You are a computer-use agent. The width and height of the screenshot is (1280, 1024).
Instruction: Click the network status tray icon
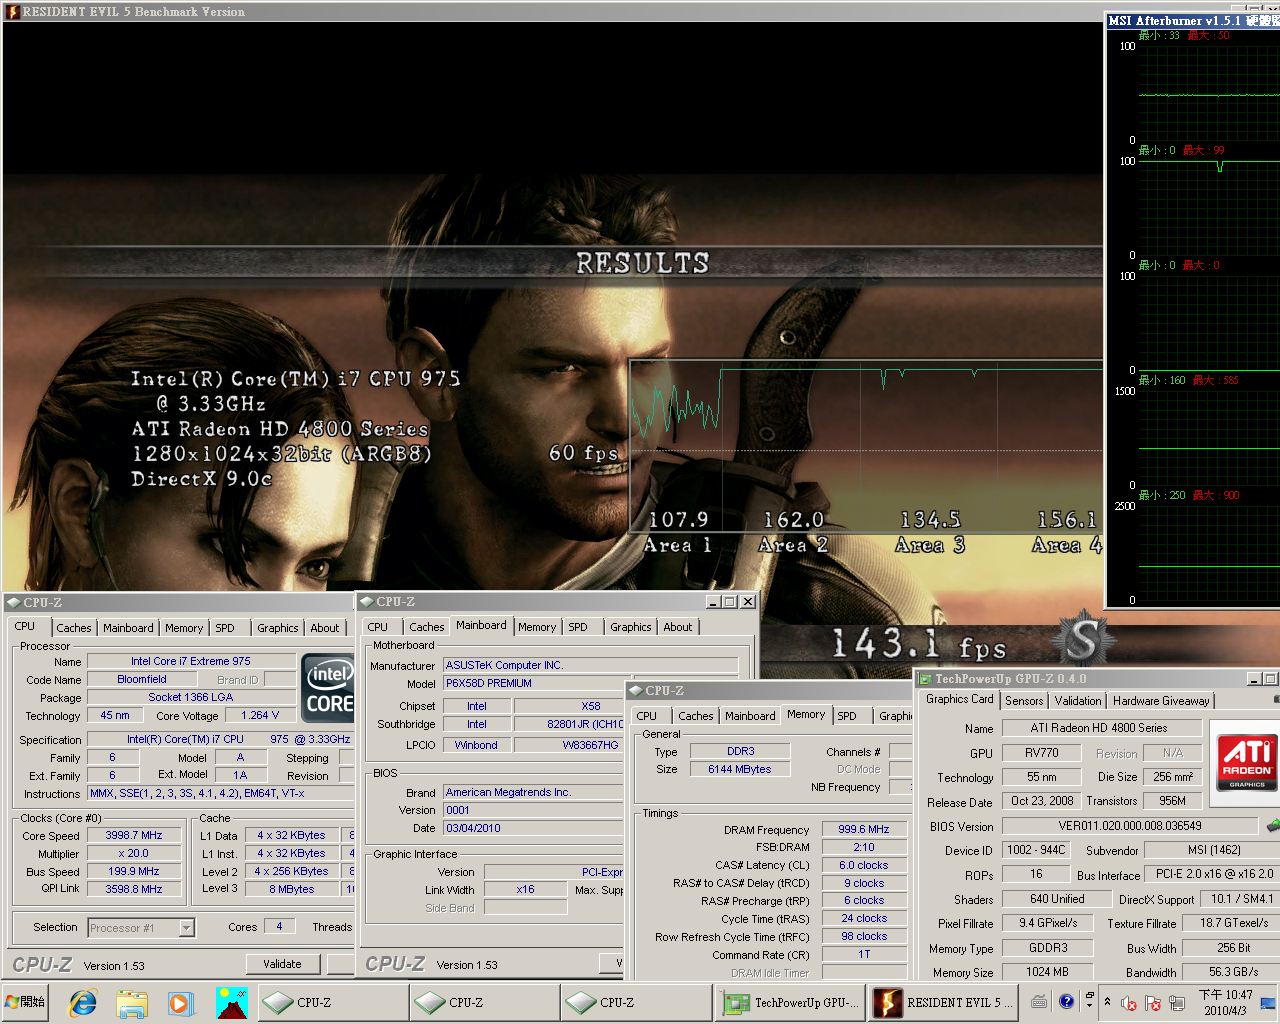point(1177,1003)
